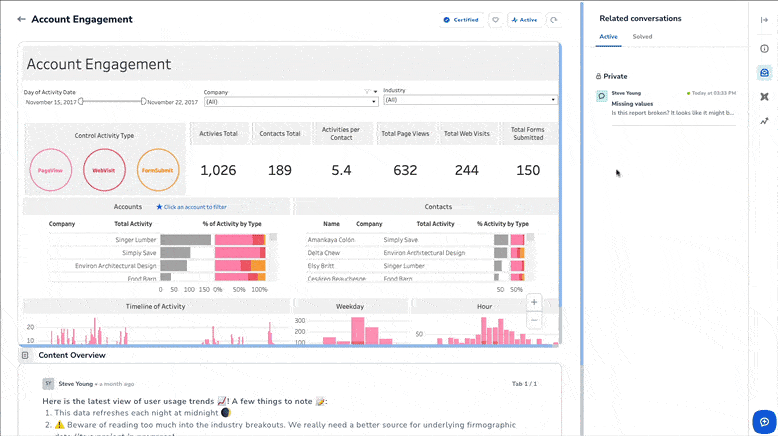778x436 pixels.
Task: Collapse the right side panel arrow
Action: click(x=764, y=19)
